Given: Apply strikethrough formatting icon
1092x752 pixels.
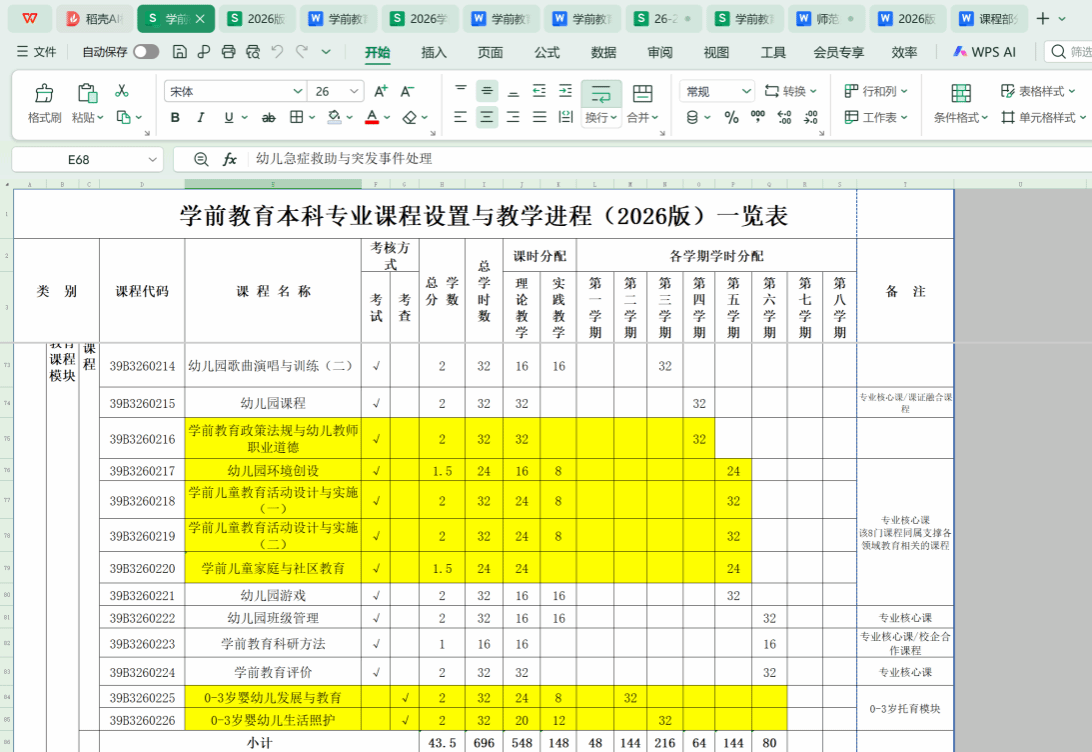Looking at the screenshot, I should pyautogui.click(x=268, y=118).
